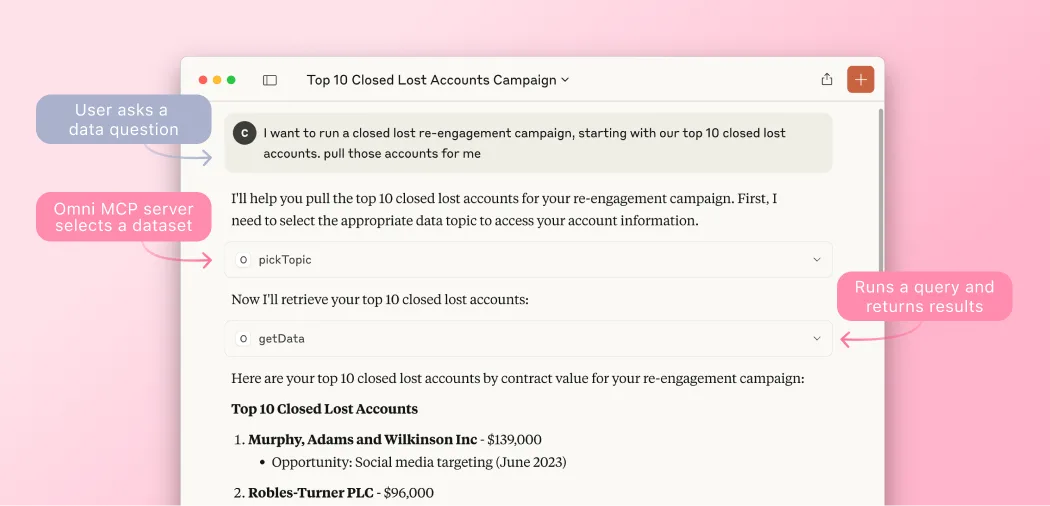The height and width of the screenshot is (506, 1050).
Task: Click the chat title Top 10 Closed Lost Accounts Campaign
Action: (x=431, y=80)
